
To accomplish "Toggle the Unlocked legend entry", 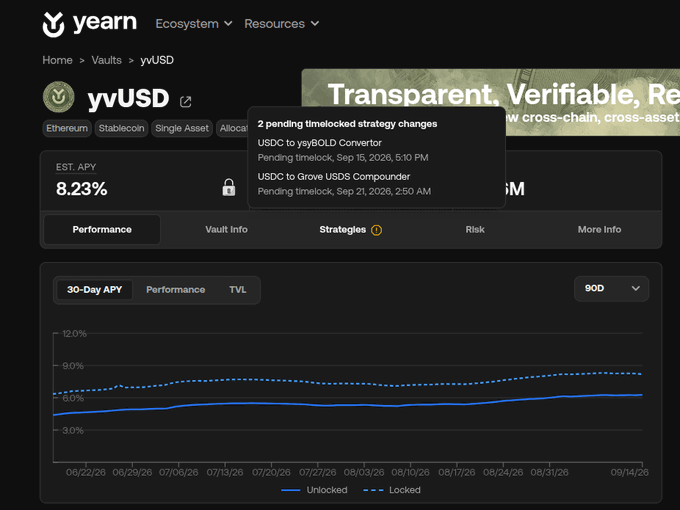I will tap(314, 490).
